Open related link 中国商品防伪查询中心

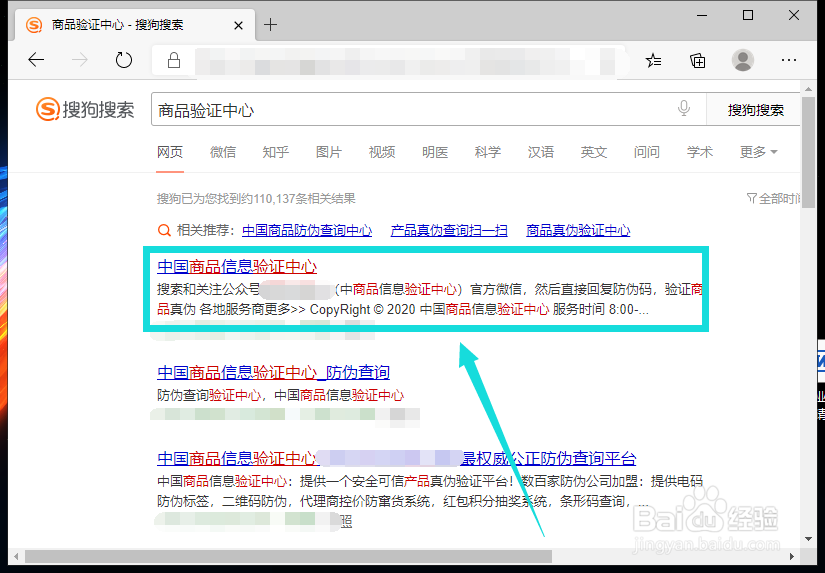pos(307,230)
